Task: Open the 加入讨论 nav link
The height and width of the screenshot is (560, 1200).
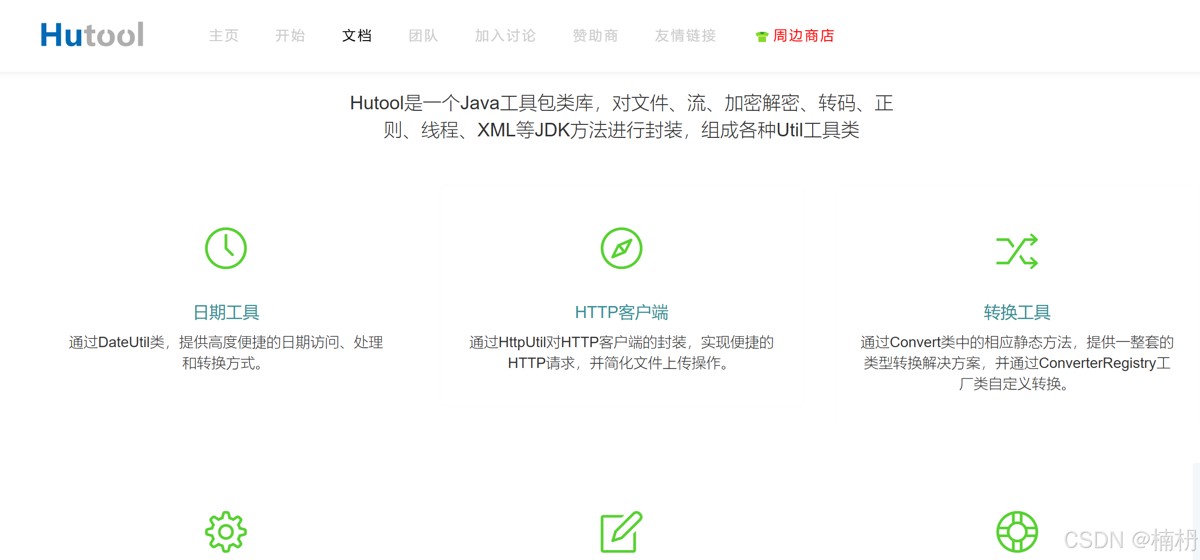Action: pos(505,35)
